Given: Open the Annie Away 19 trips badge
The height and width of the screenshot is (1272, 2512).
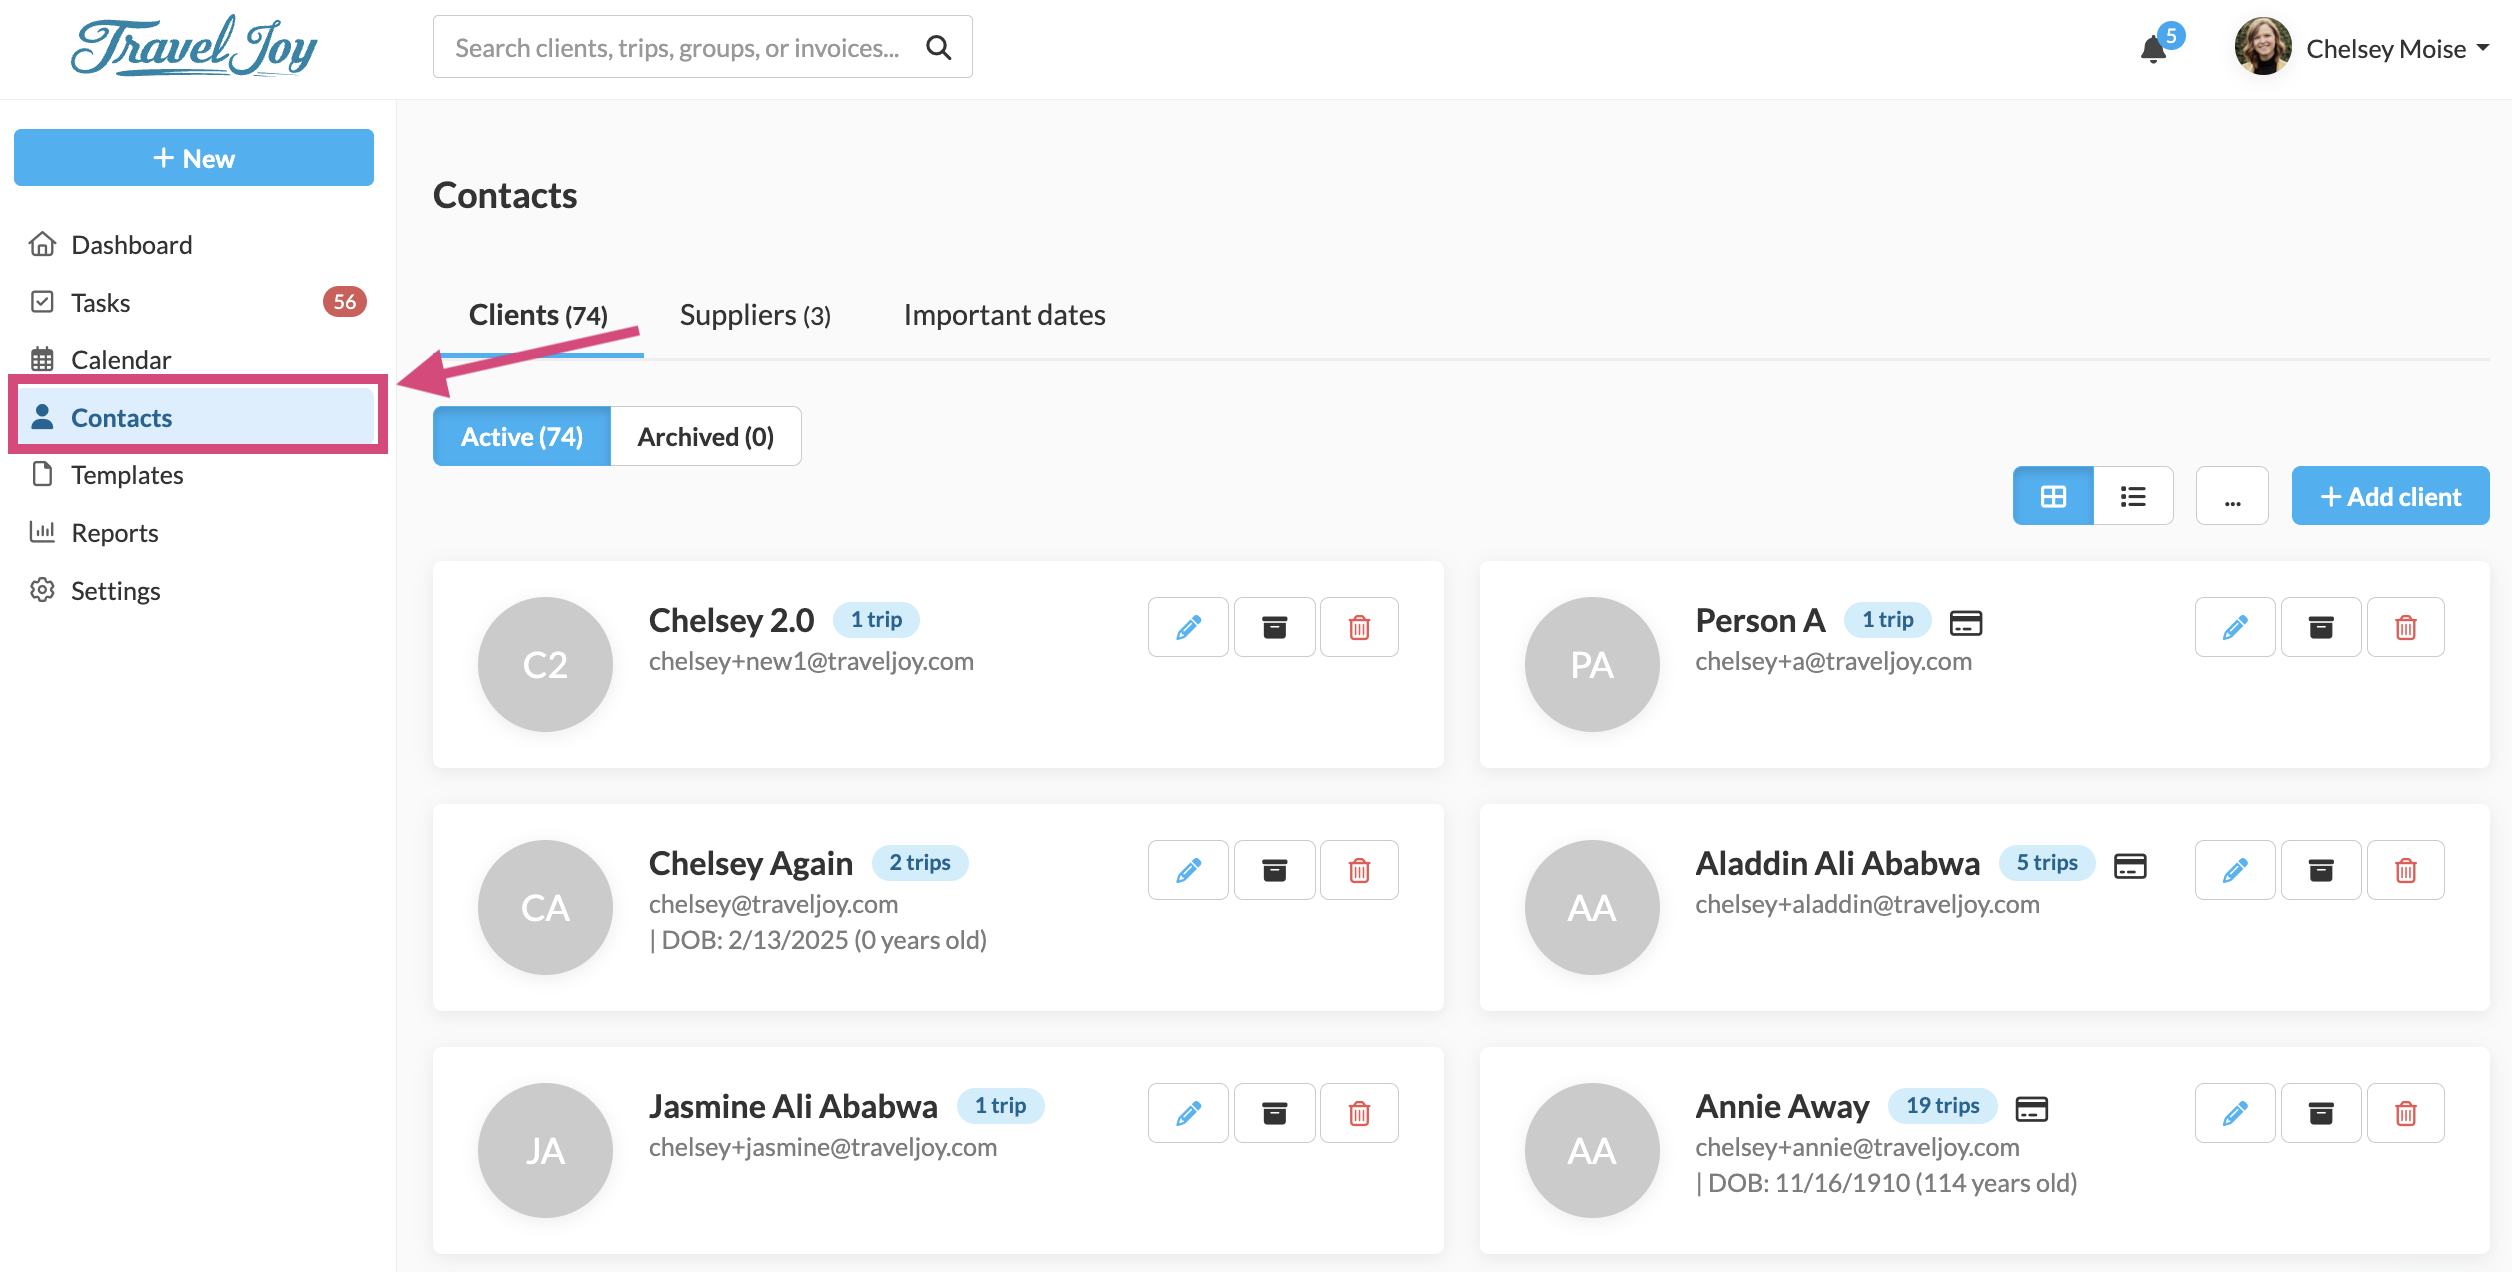Looking at the screenshot, I should (1942, 1106).
